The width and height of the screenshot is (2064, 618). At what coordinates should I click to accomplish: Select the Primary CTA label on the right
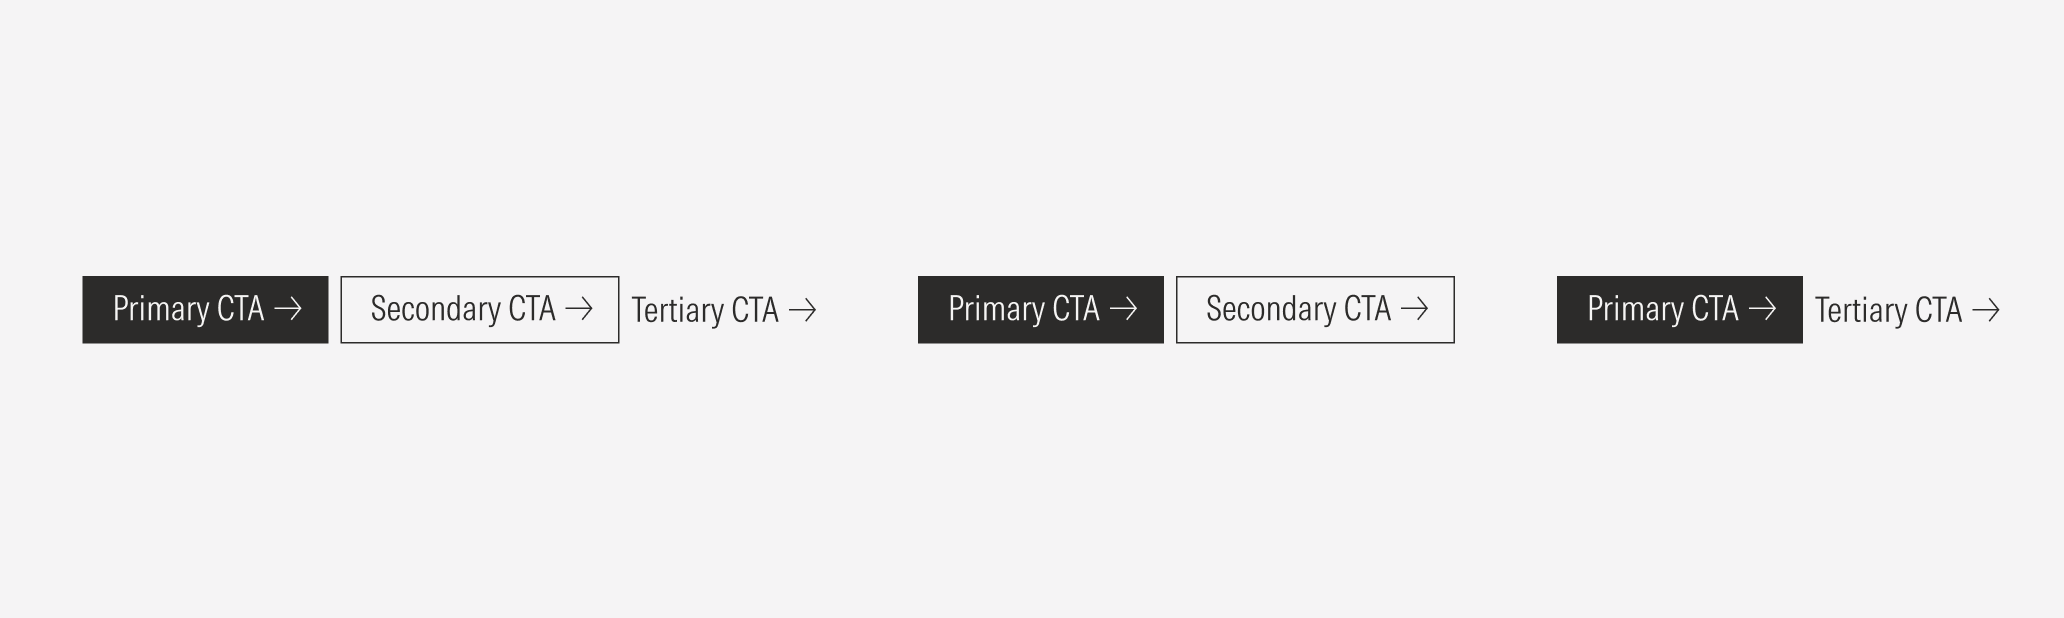(1663, 310)
